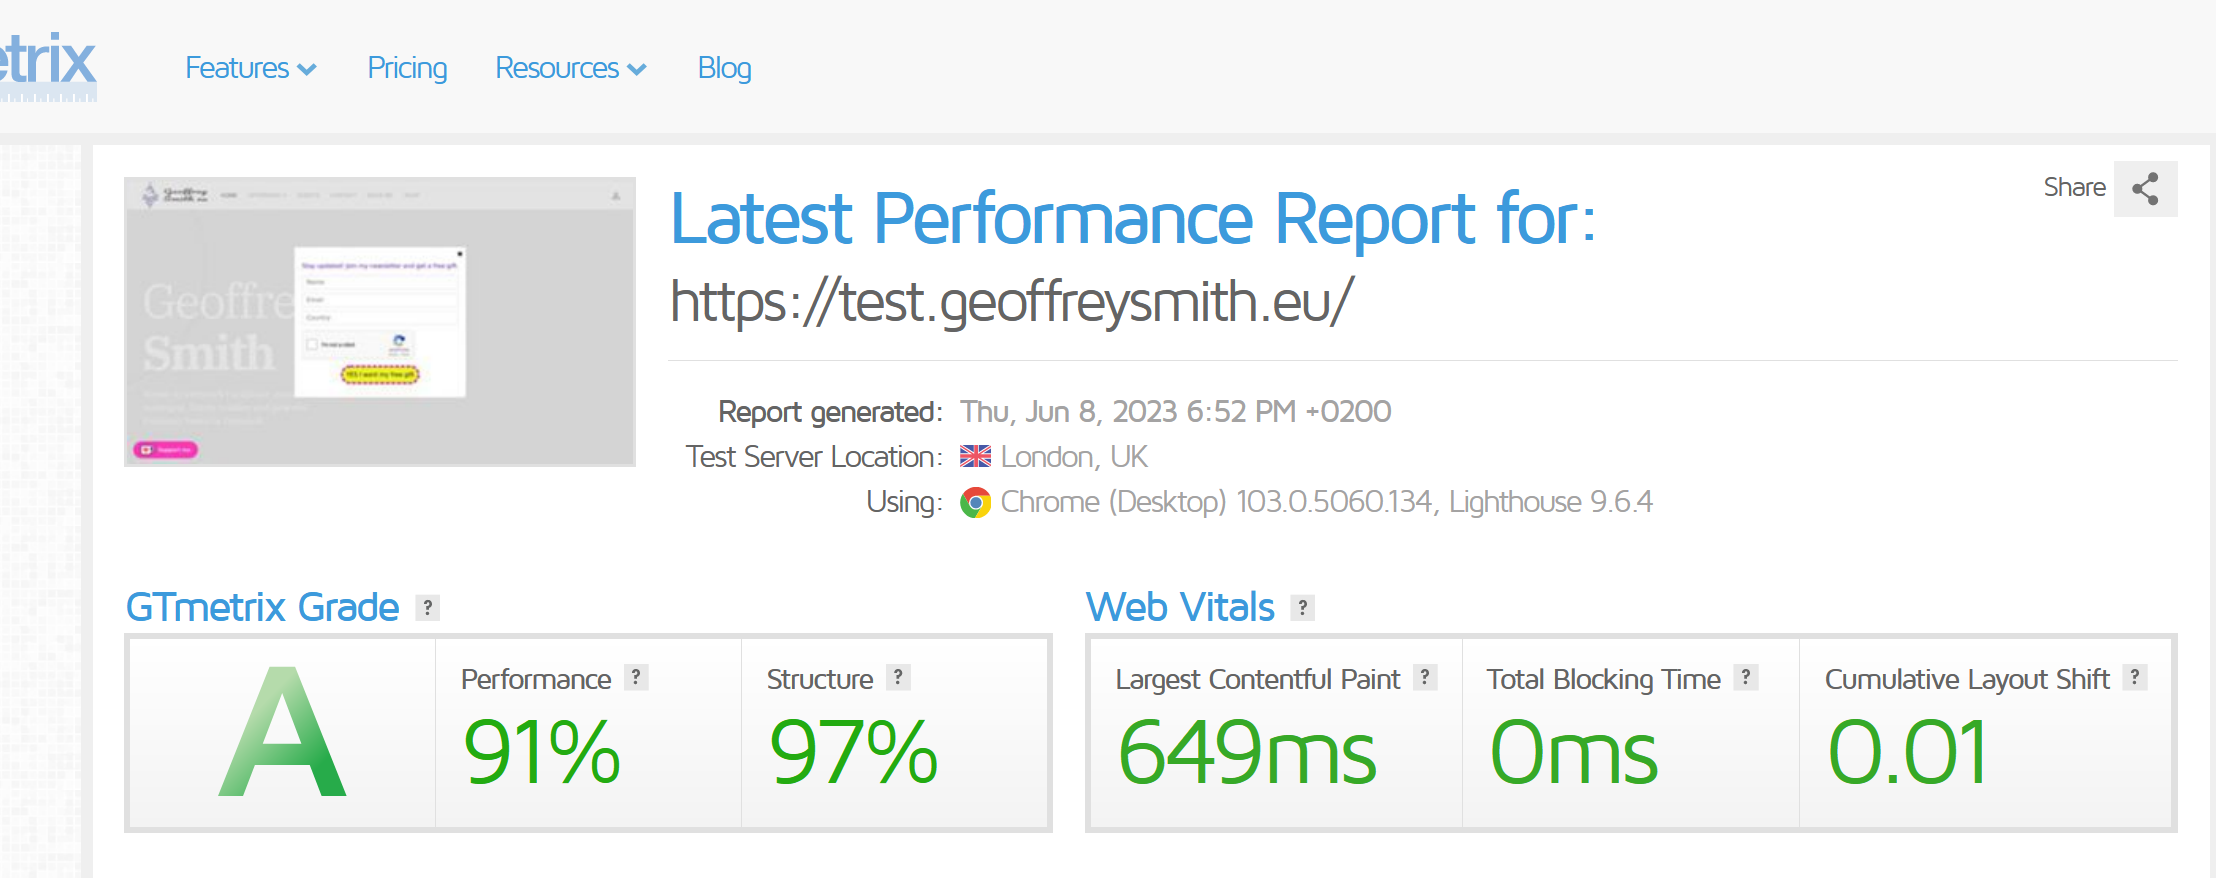Go to the Pricing page
This screenshot has width=2216, height=878.
click(x=407, y=68)
